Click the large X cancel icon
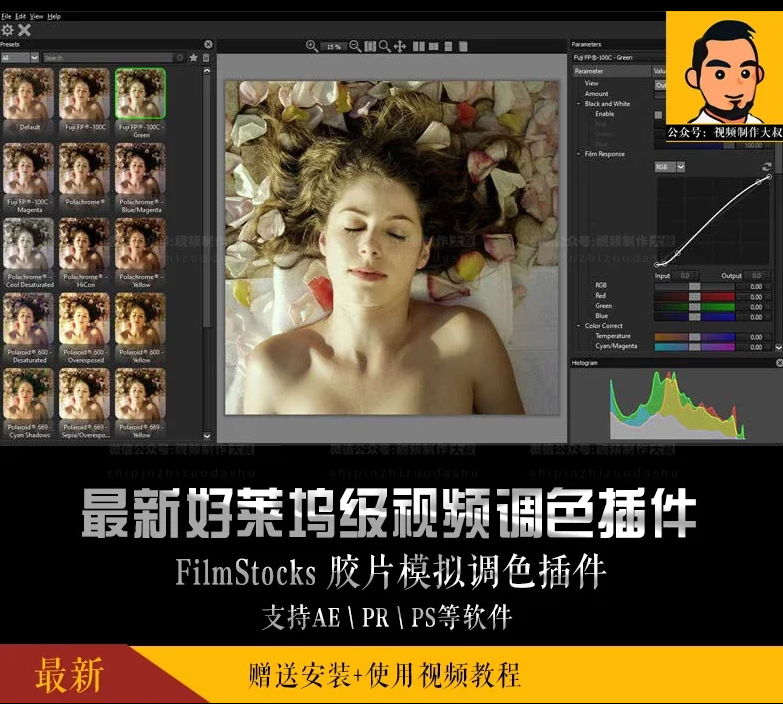Viewport: 783px width, 704px height. pos(24,30)
